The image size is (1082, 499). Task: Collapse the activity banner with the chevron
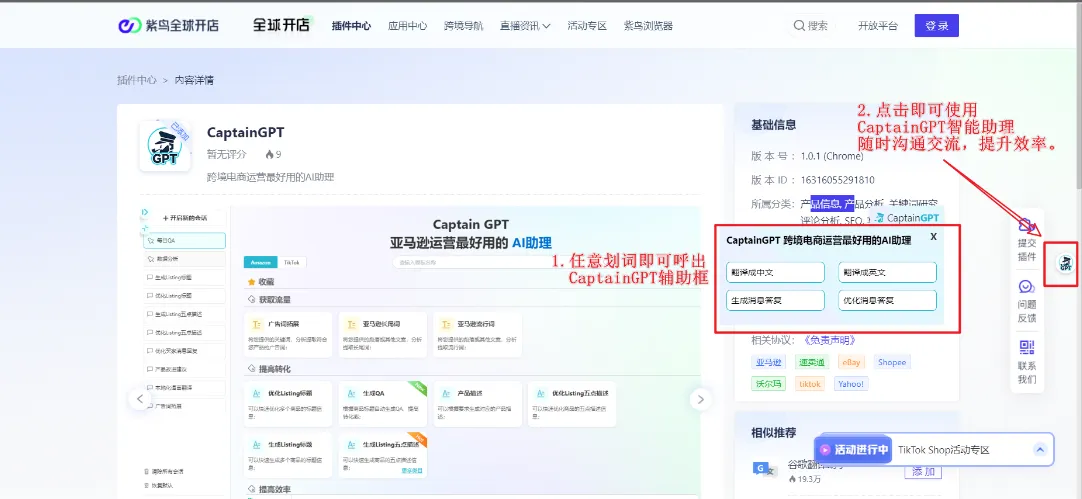point(1040,450)
